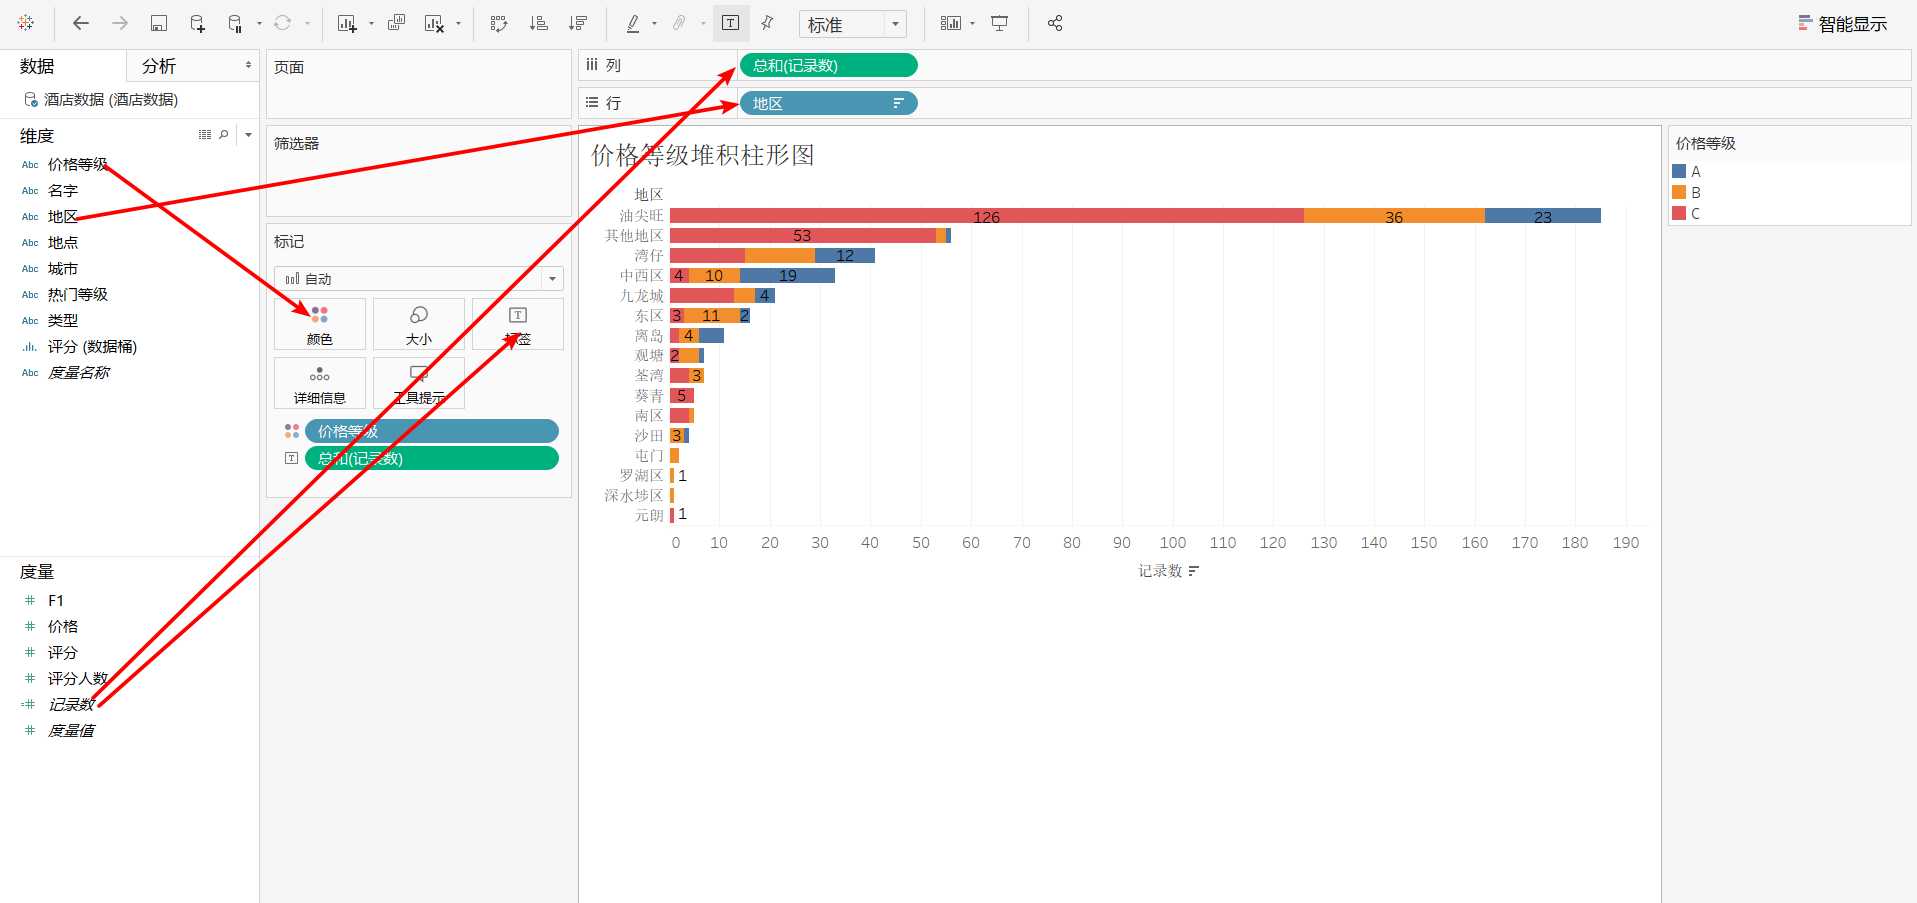Select the 地点 dimension field
1917x903 pixels.
[63, 242]
